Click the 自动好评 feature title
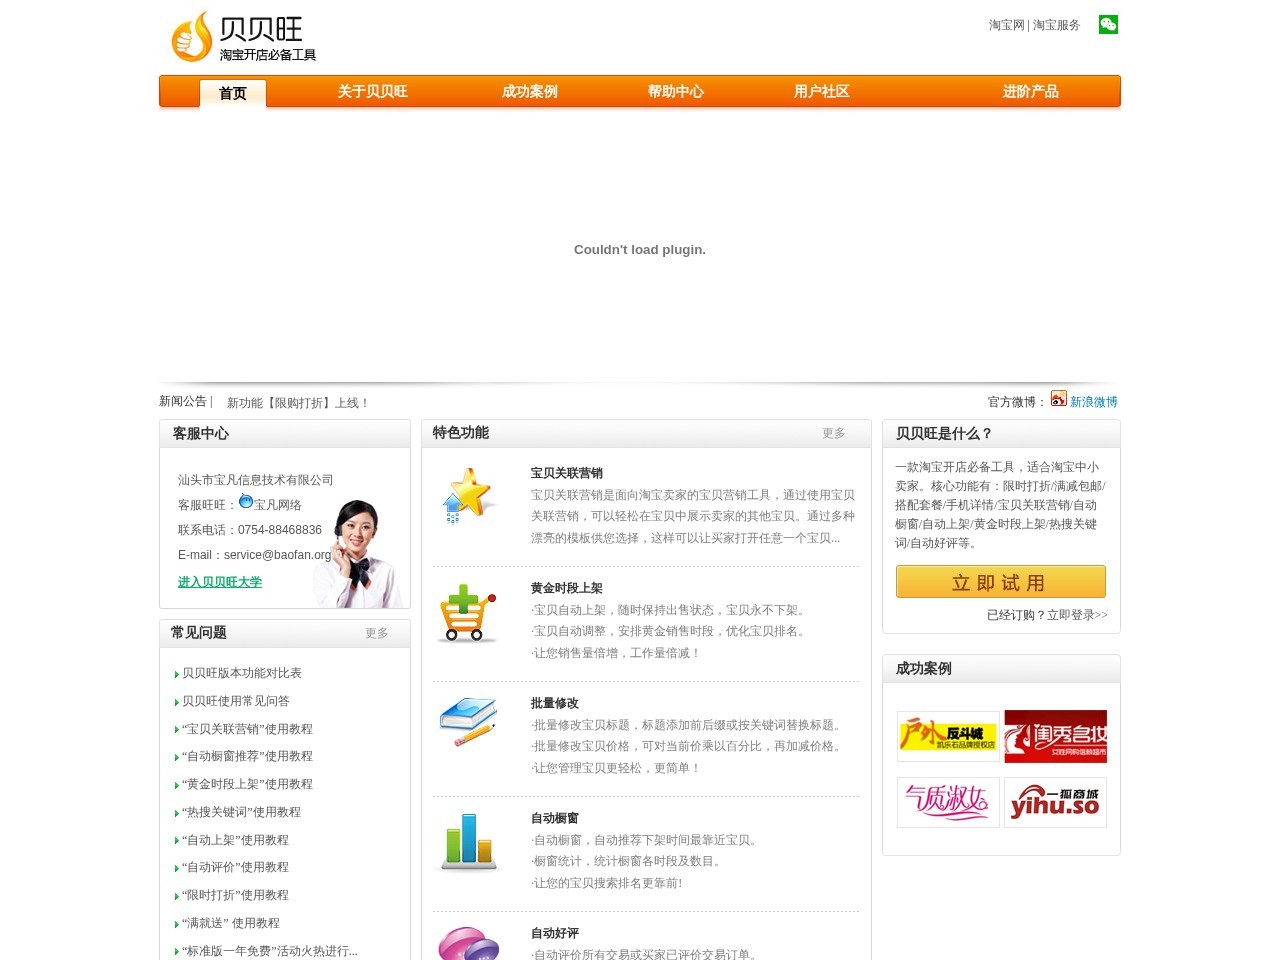 [555, 933]
